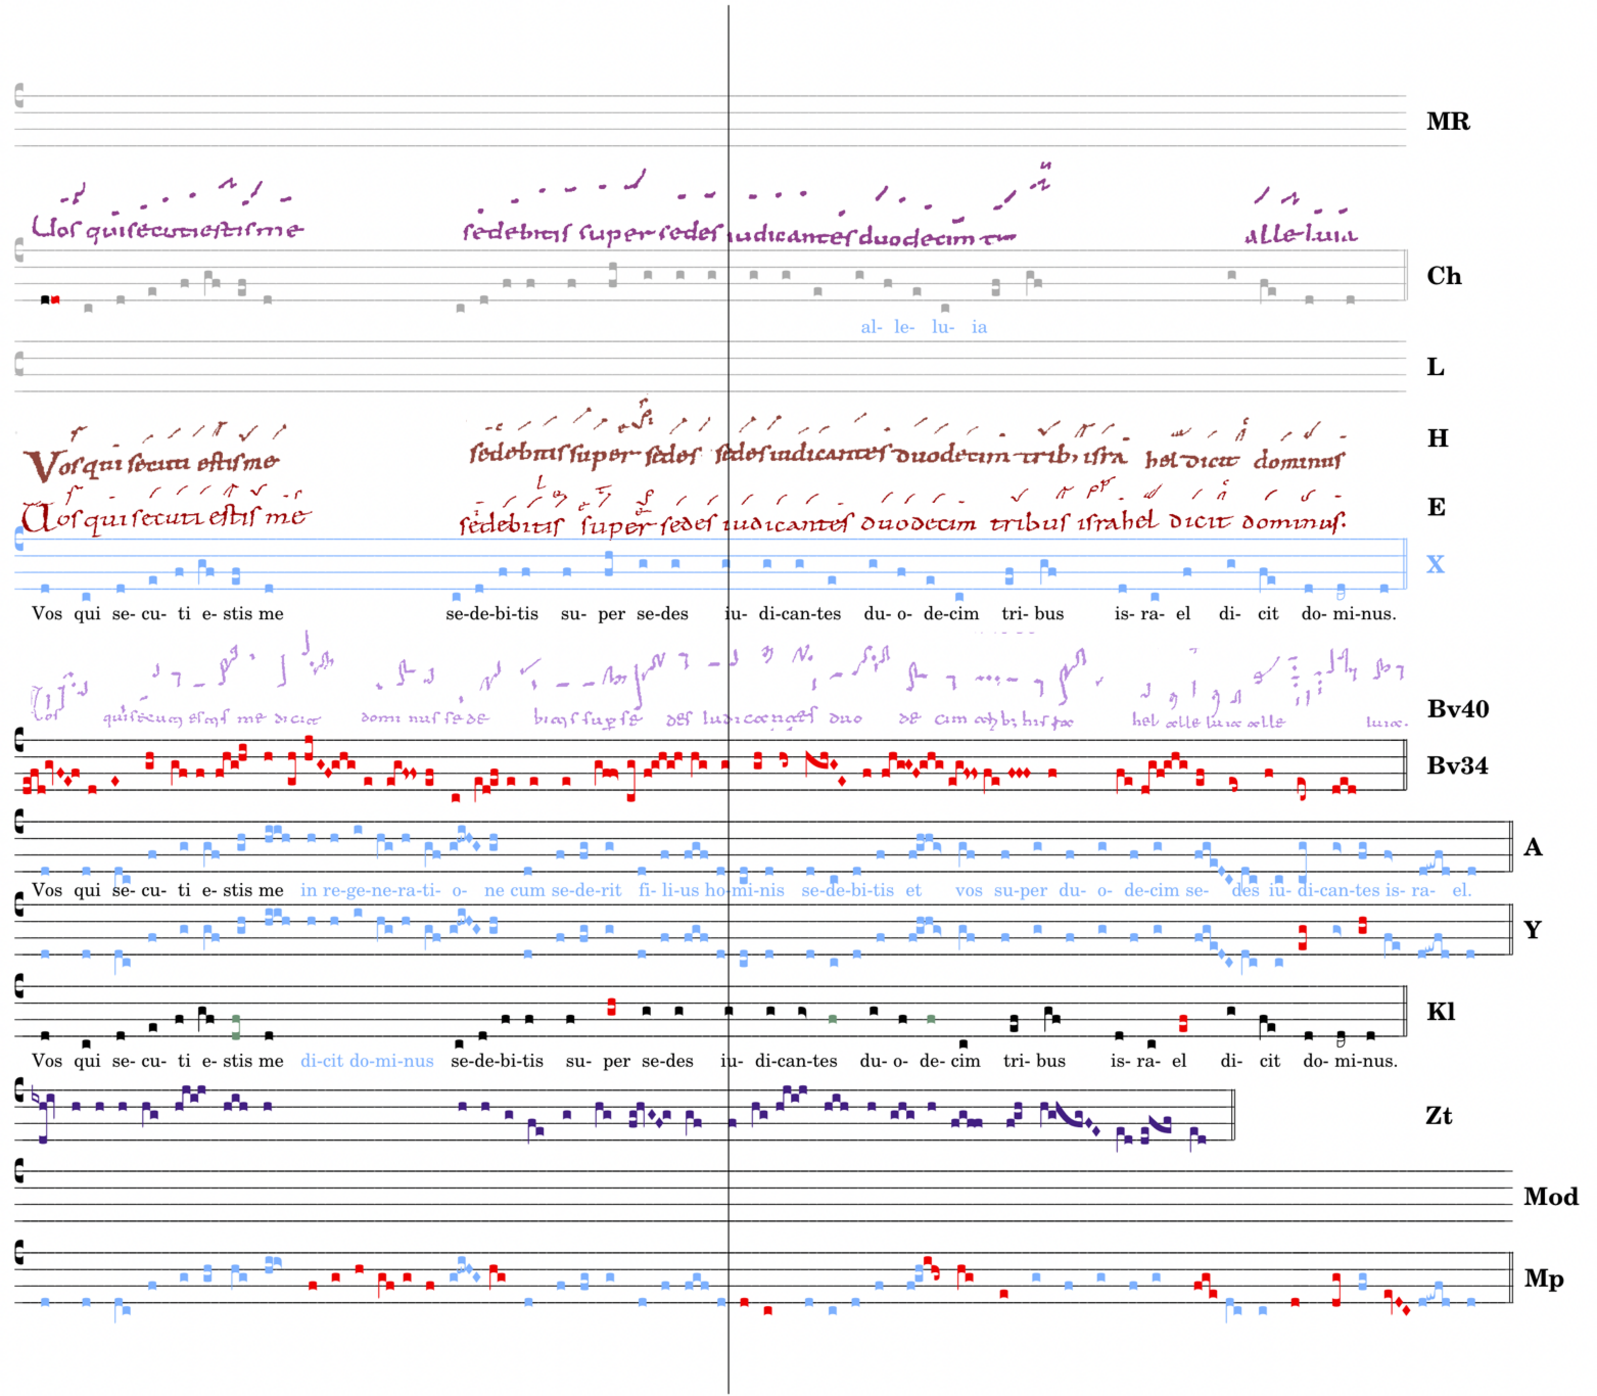This screenshot has width=1597, height=1396.
Task: Click the clef on the Kl staff
Action: [19, 987]
